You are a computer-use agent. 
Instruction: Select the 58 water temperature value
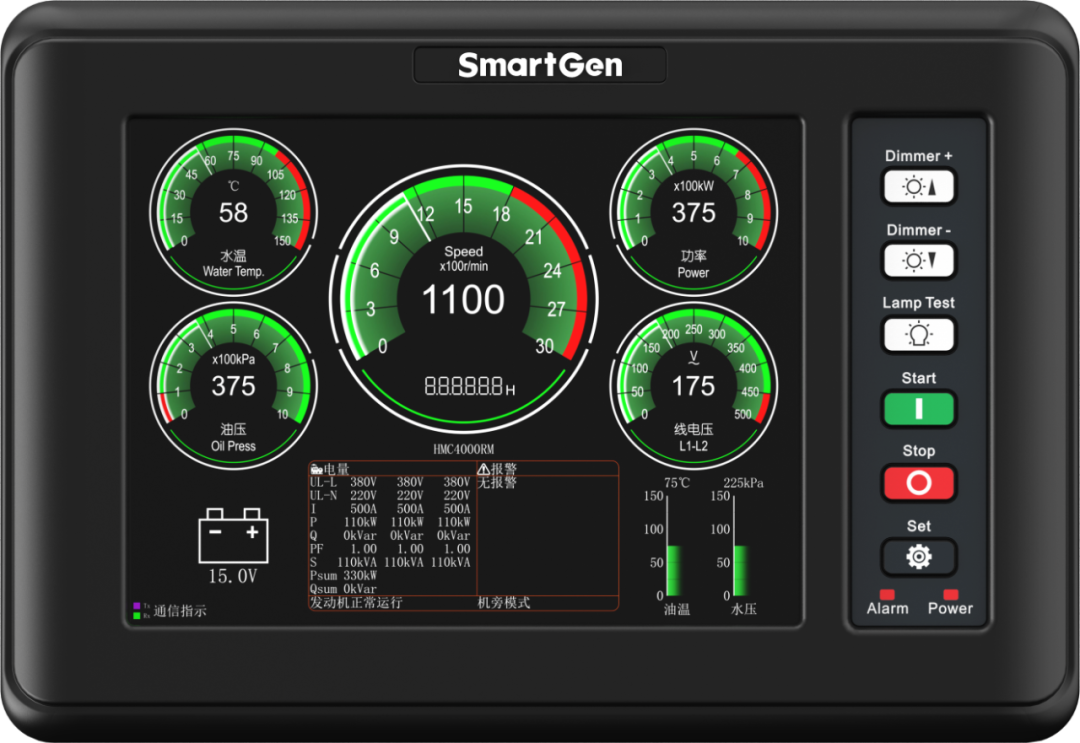tap(233, 213)
